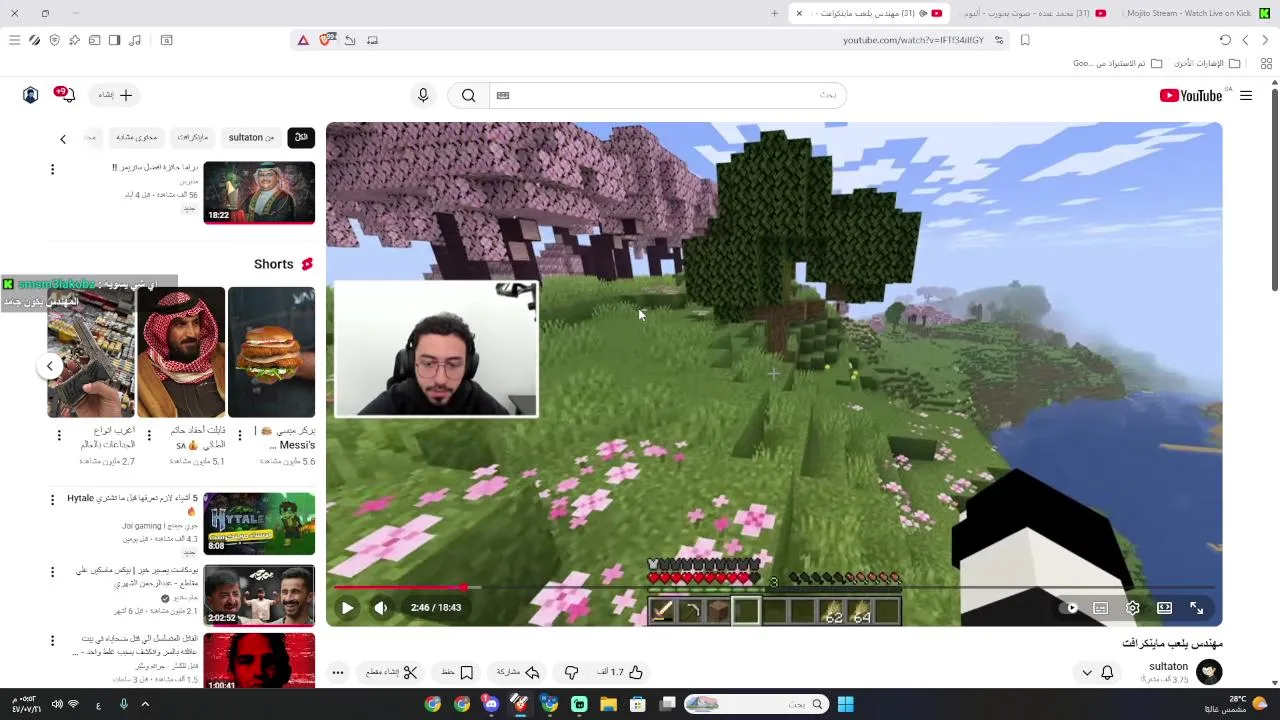Image resolution: width=1280 pixels, height=720 pixels.
Task: Open the Short of man in red shemagh
Action: click(181, 352)
